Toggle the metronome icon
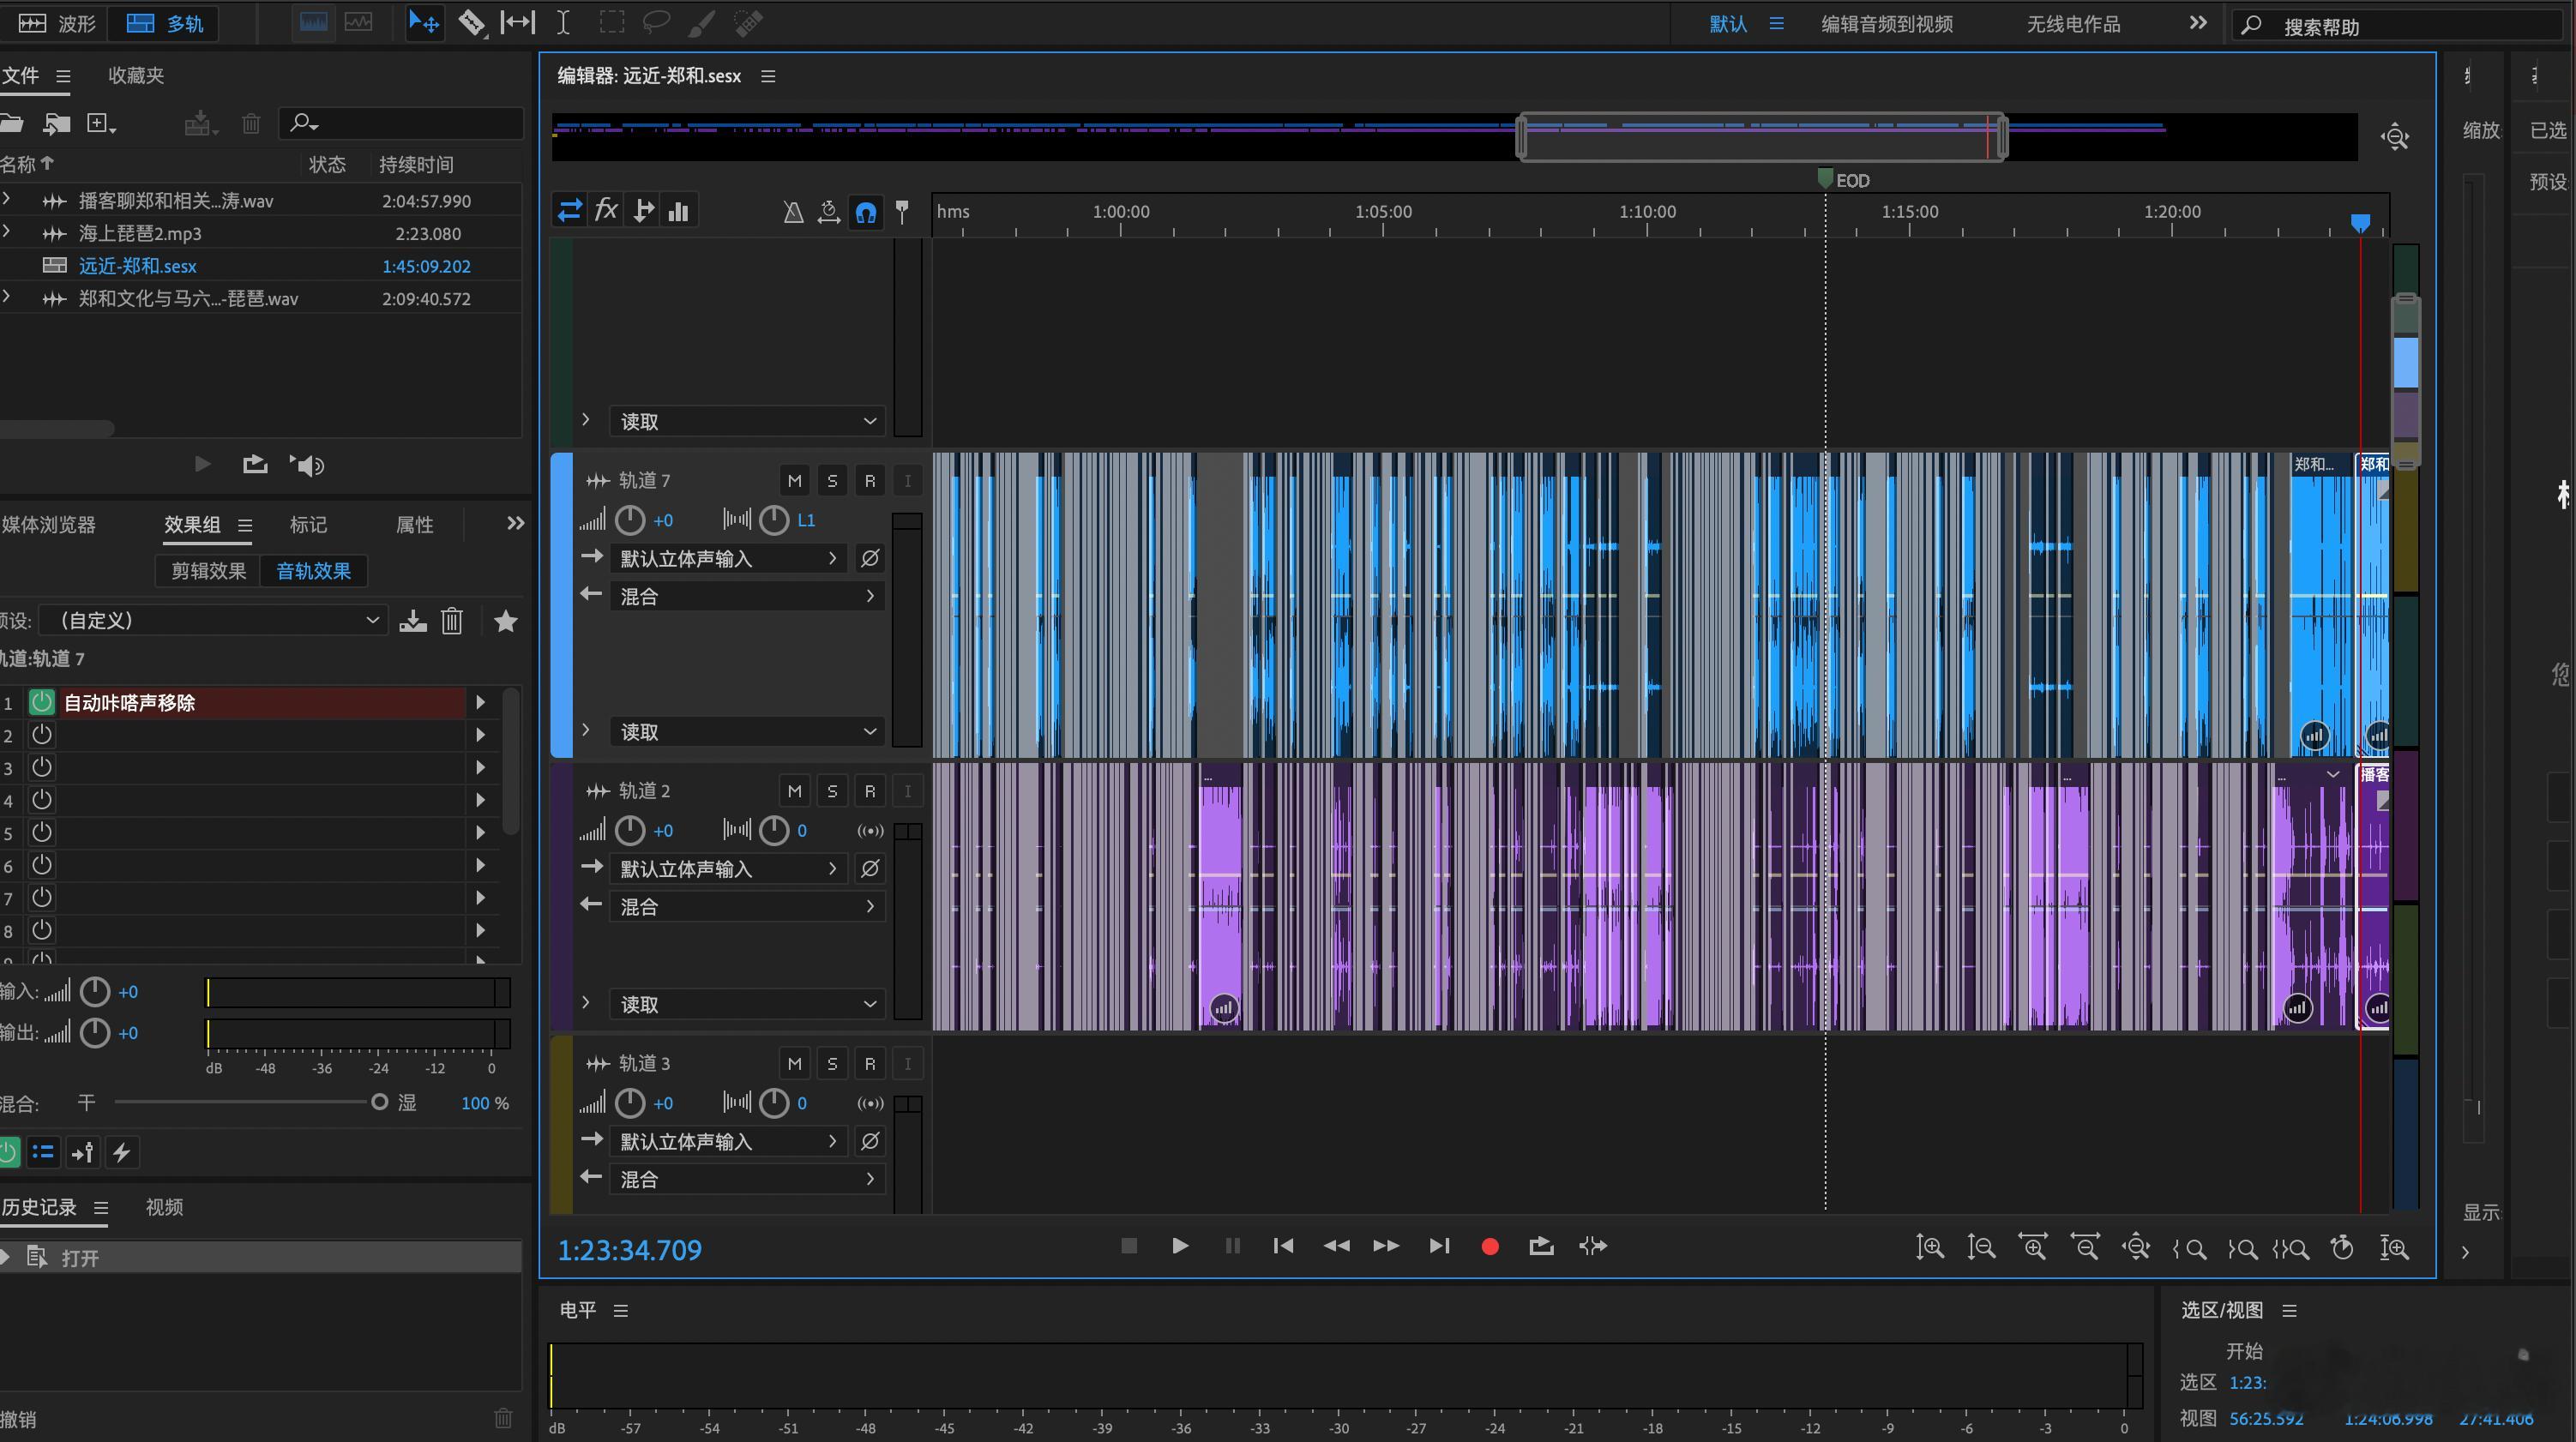The height and width of the screenshot is (1442, 2576). pos(793,211)
